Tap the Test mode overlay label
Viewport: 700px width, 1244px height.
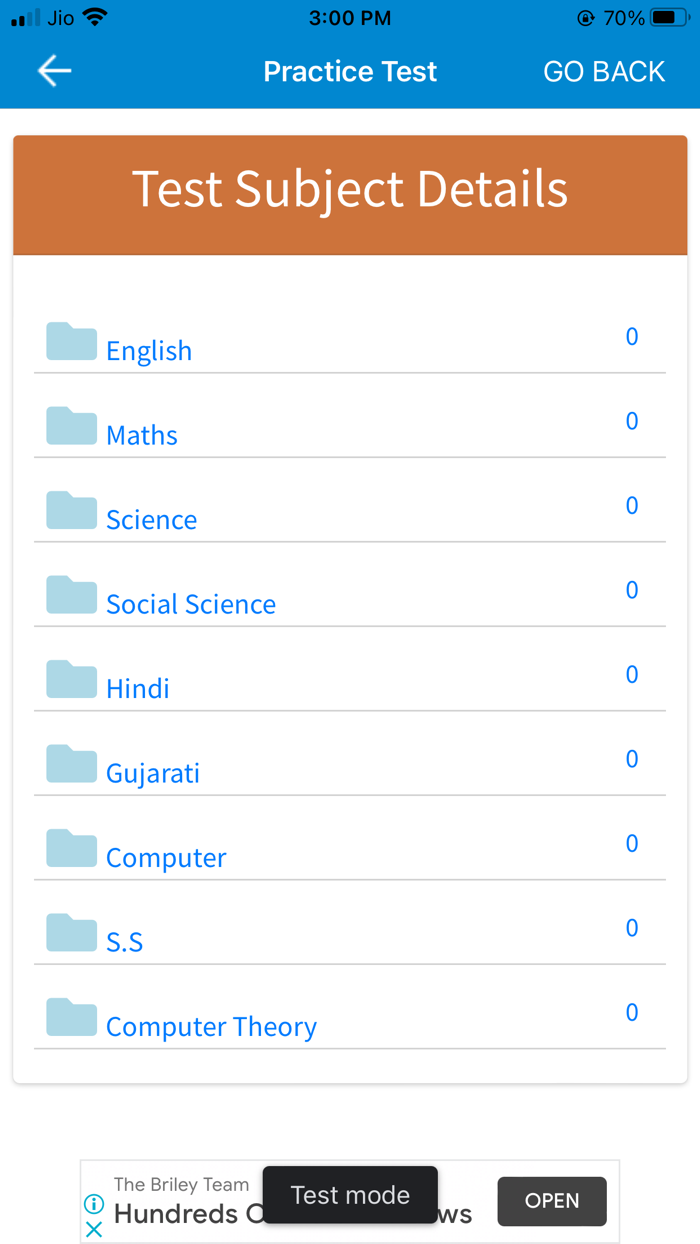coord(350,1195)
